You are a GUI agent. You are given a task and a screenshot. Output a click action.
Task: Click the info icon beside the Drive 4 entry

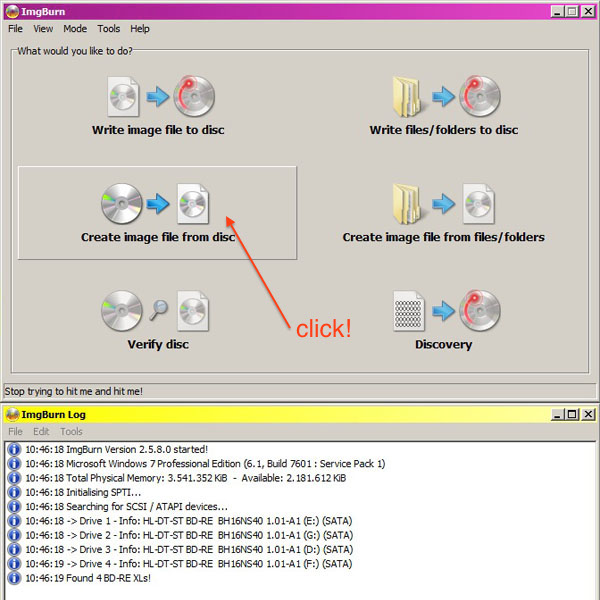(14, 564)
